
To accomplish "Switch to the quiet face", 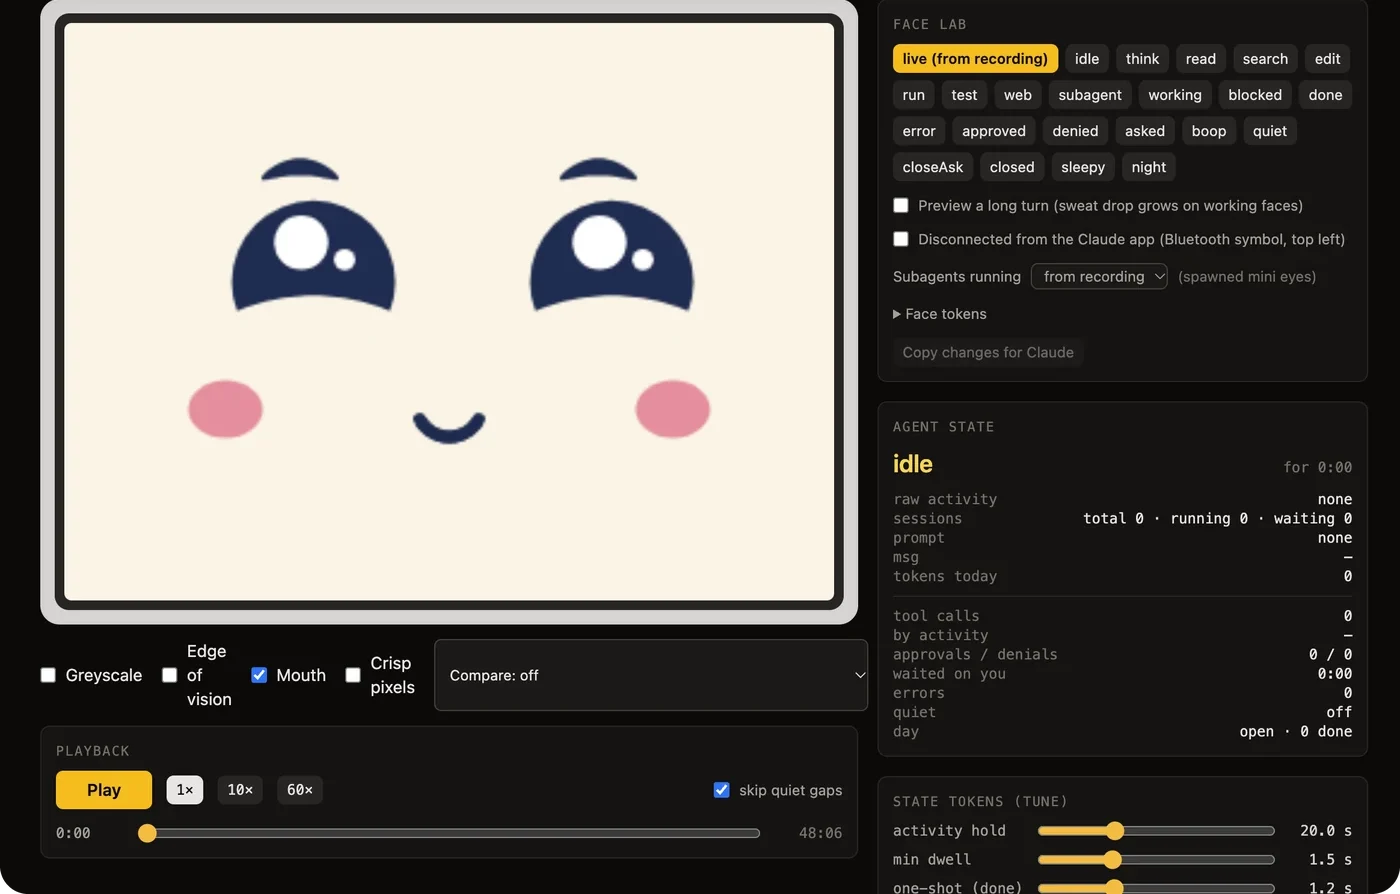I will click(x=1270, y=131).
